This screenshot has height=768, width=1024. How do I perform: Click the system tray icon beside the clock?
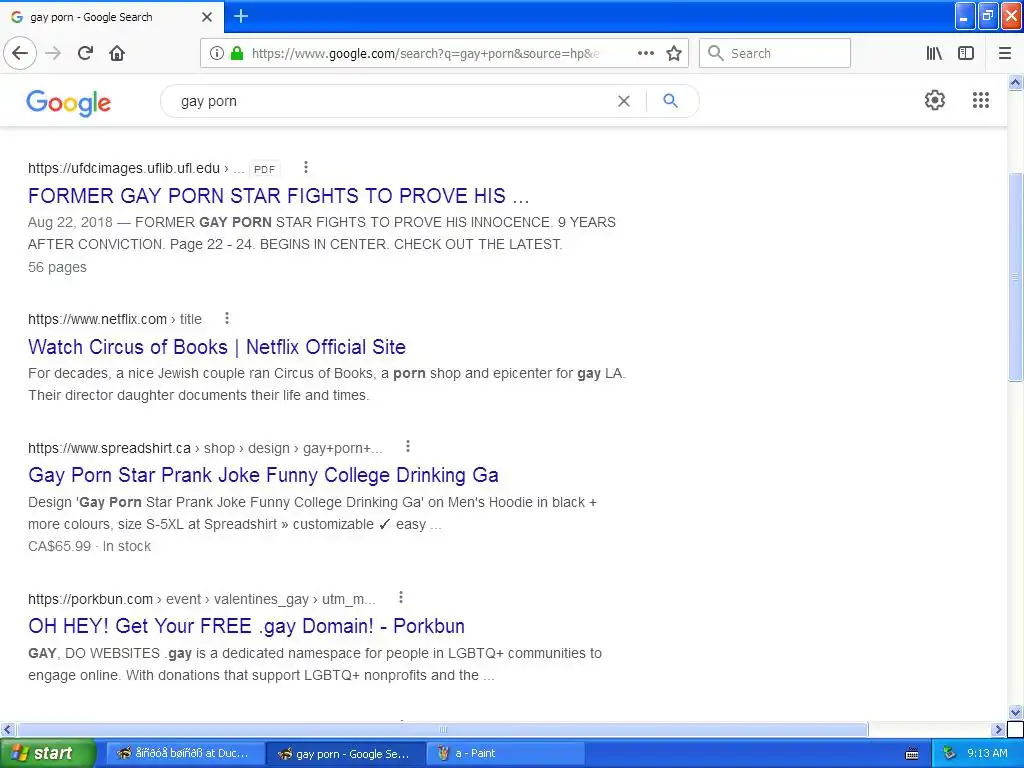[x=950, y=753]
